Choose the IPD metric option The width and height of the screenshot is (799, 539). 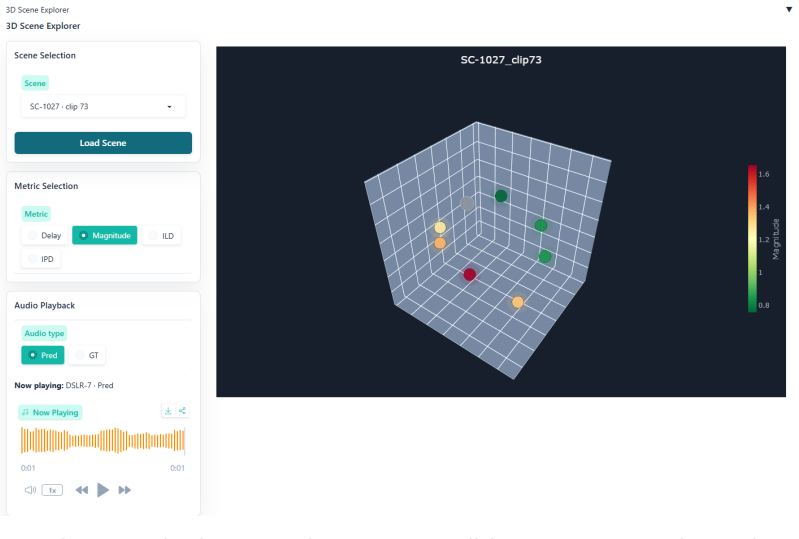click(x=41, y=259)
